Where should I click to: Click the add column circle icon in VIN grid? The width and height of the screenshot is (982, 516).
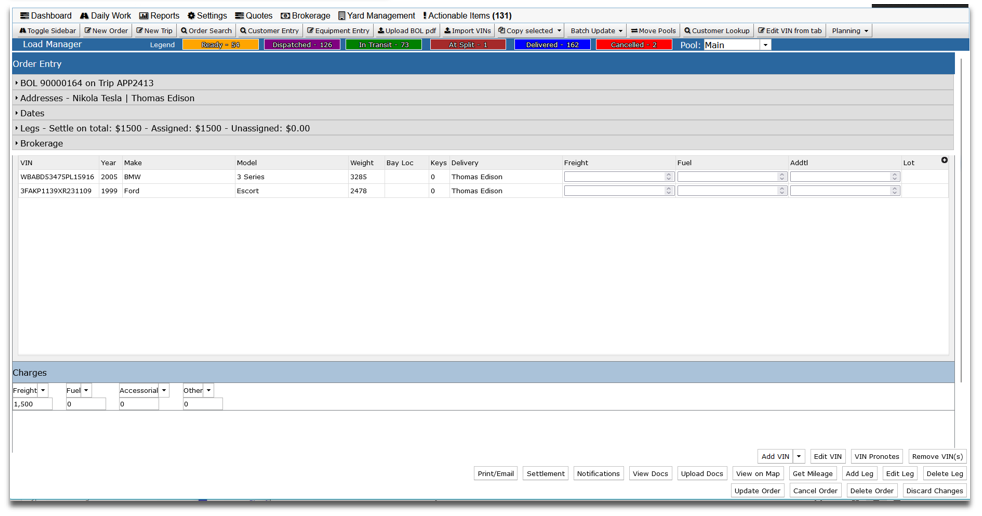(944, 160)
